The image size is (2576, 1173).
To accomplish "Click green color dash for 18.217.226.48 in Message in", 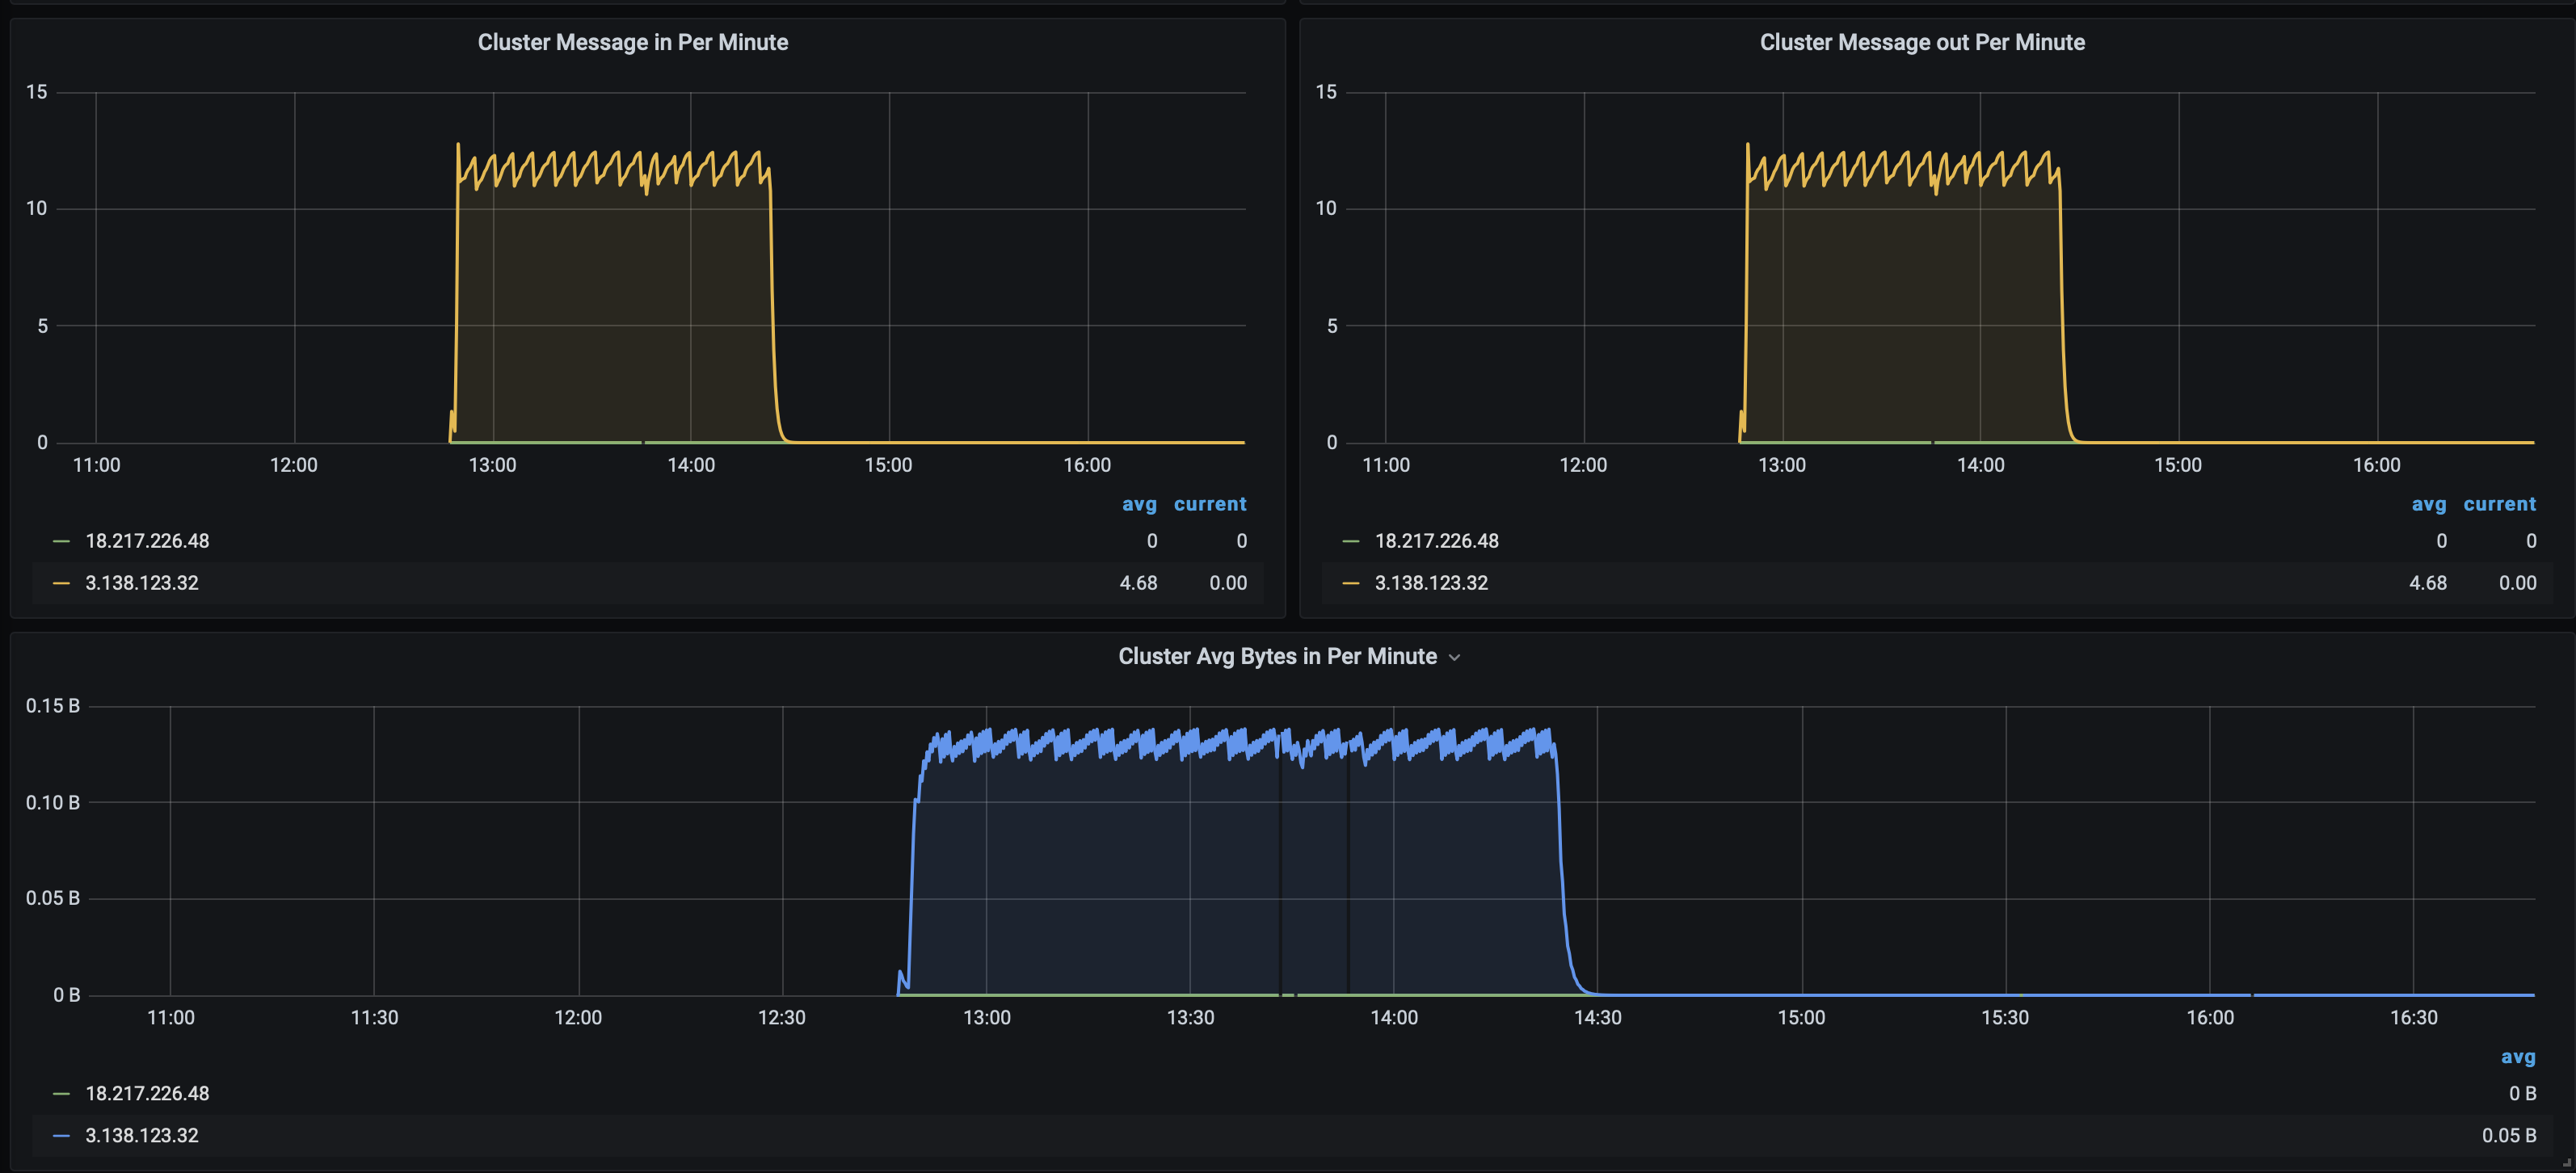I will coord(61,541).
